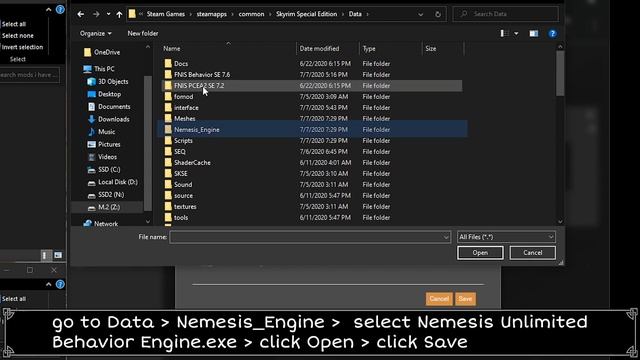This screenshot has width=640, height=360.
Task: Click the Open button
Action: [x=480, y=253]
